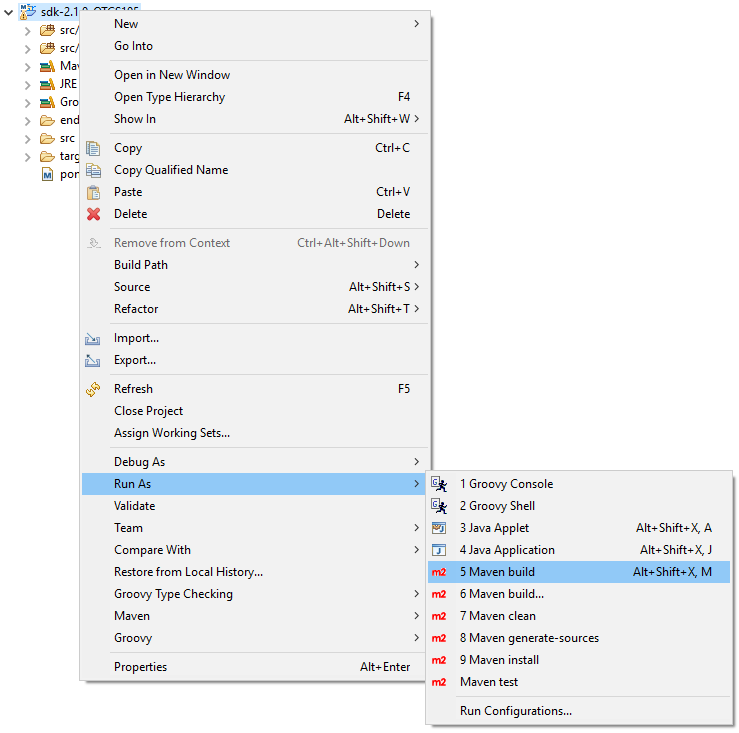This screenshot has width=739, height=733.
Task: Click the Import icon
Action: [94, 339]
